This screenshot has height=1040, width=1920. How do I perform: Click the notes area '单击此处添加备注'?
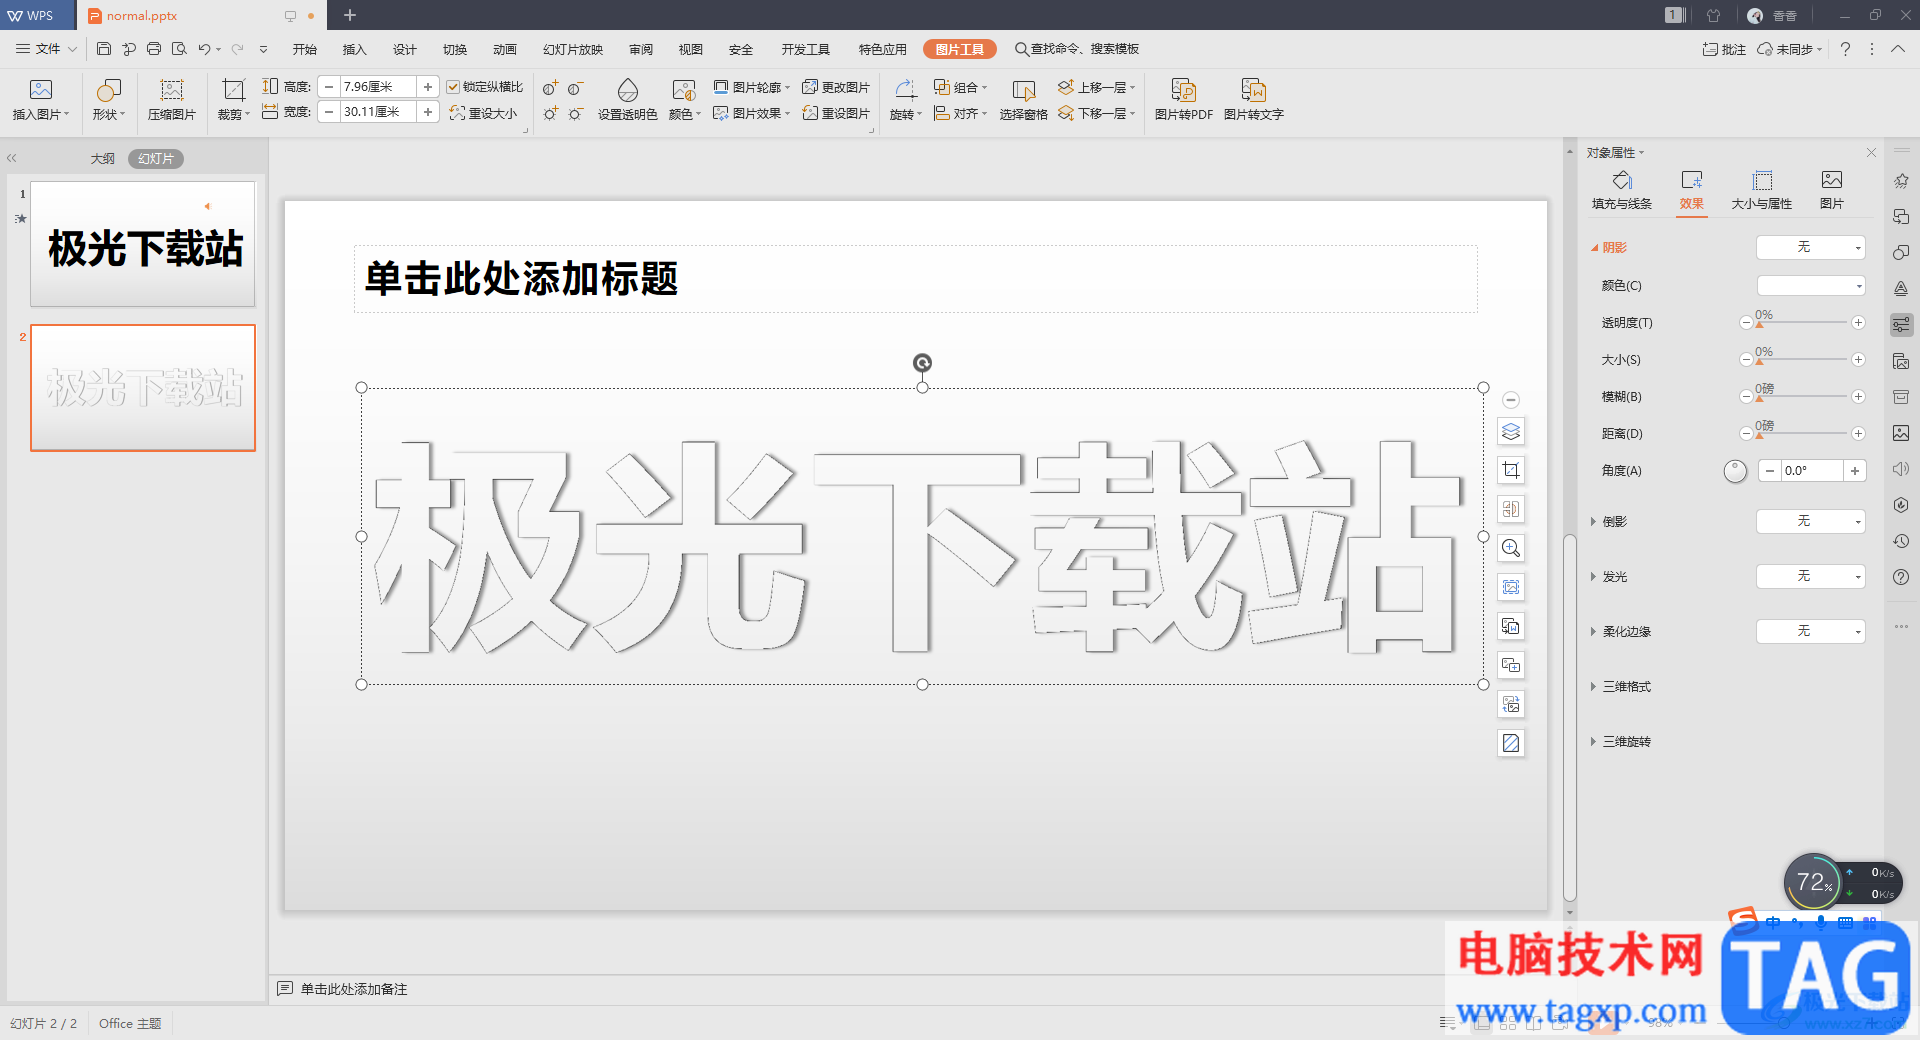click(x=353, y=989)
